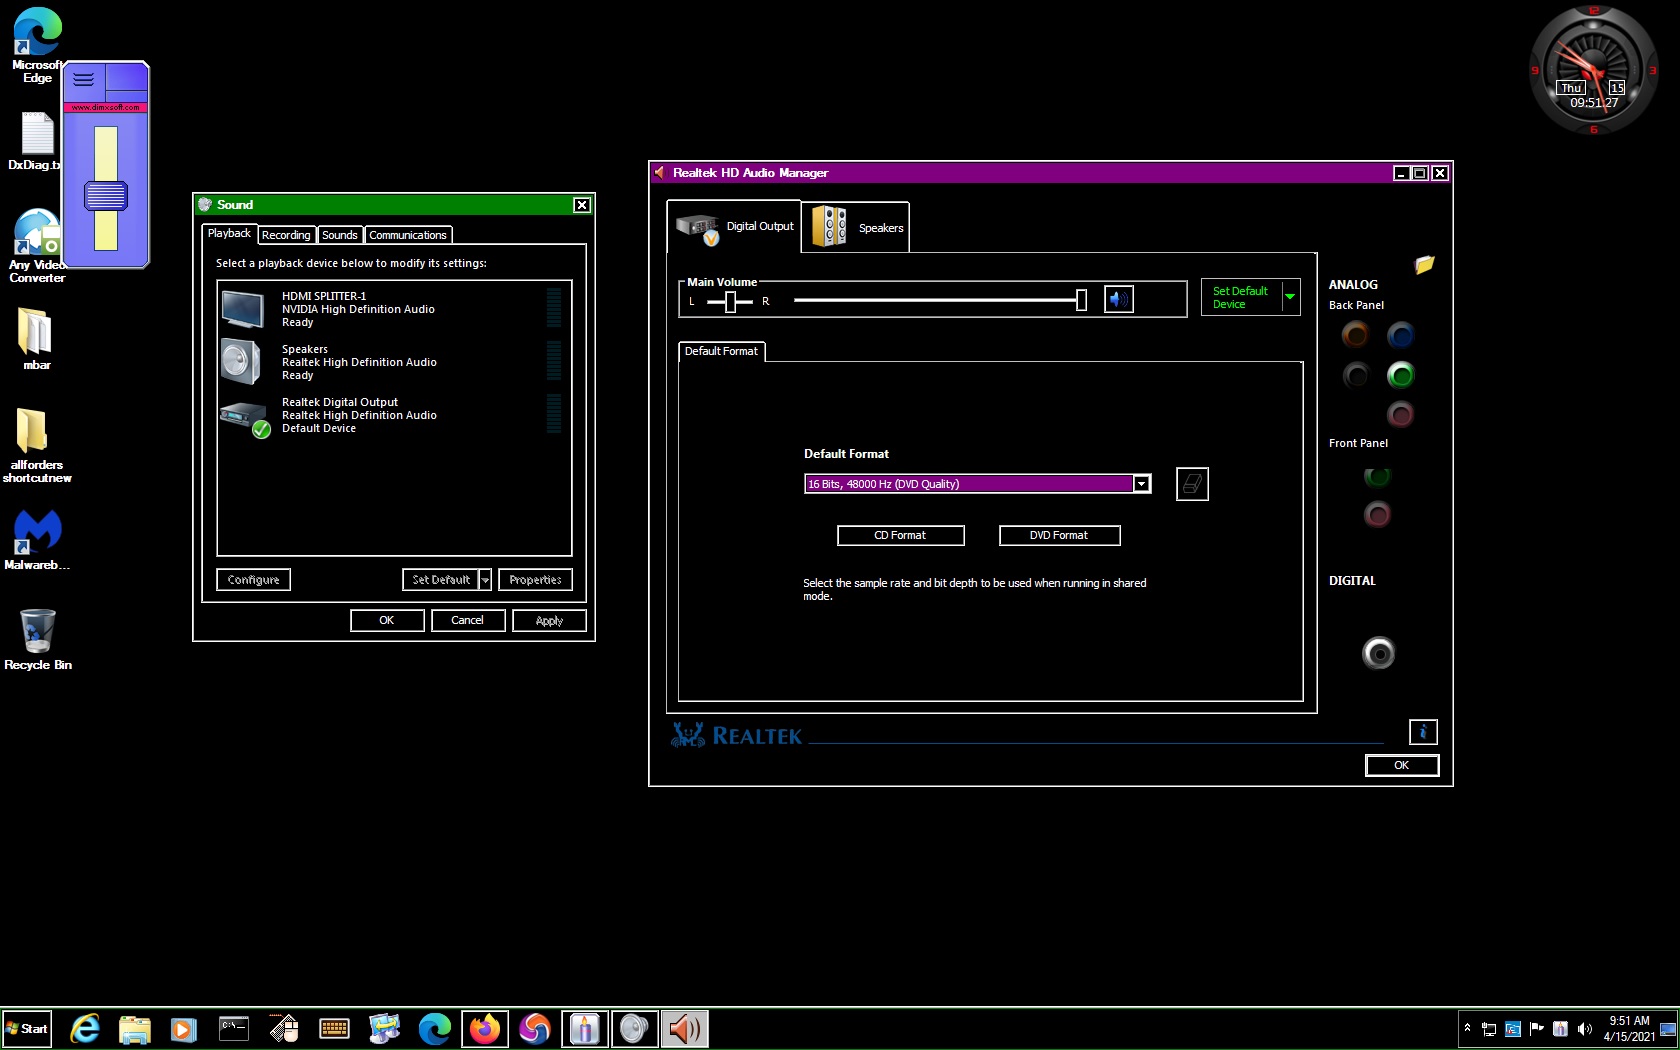The height and width of the screenshot is (1050, 1680).
Task: Open the Recording tab in Sound
Action: [x=286, y=235]
